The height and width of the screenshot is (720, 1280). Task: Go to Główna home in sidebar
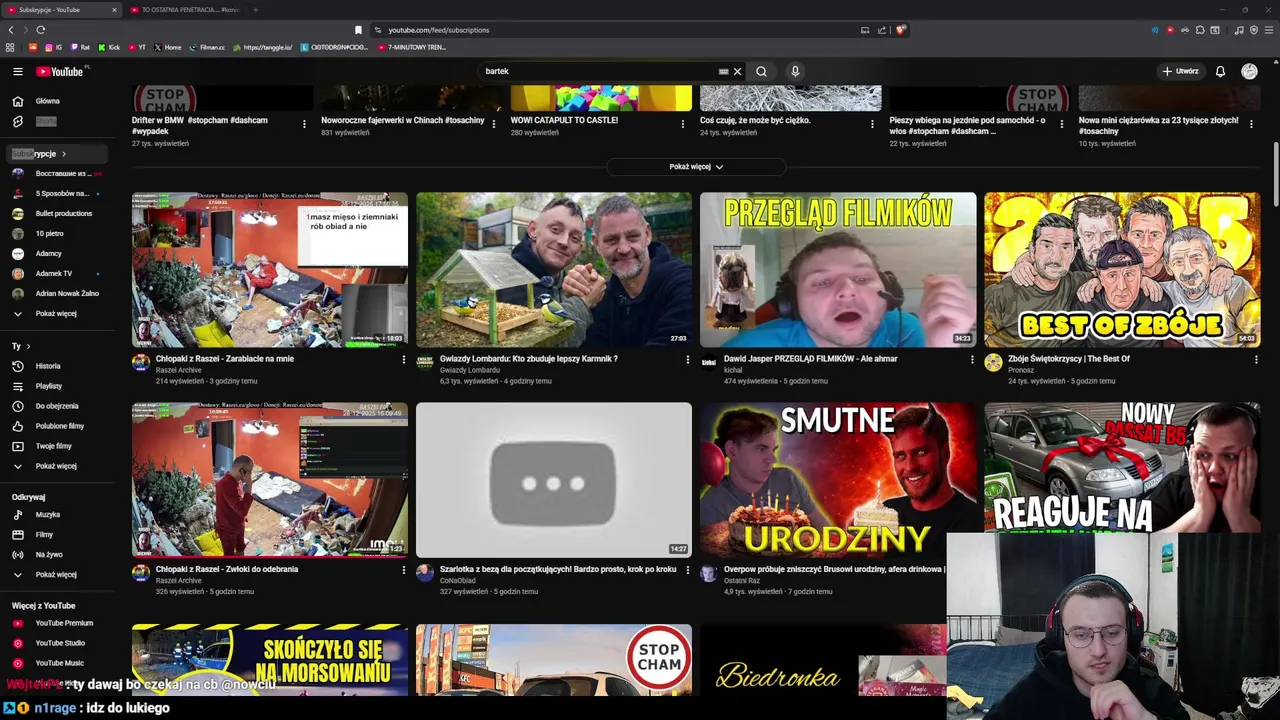point(57,101)
